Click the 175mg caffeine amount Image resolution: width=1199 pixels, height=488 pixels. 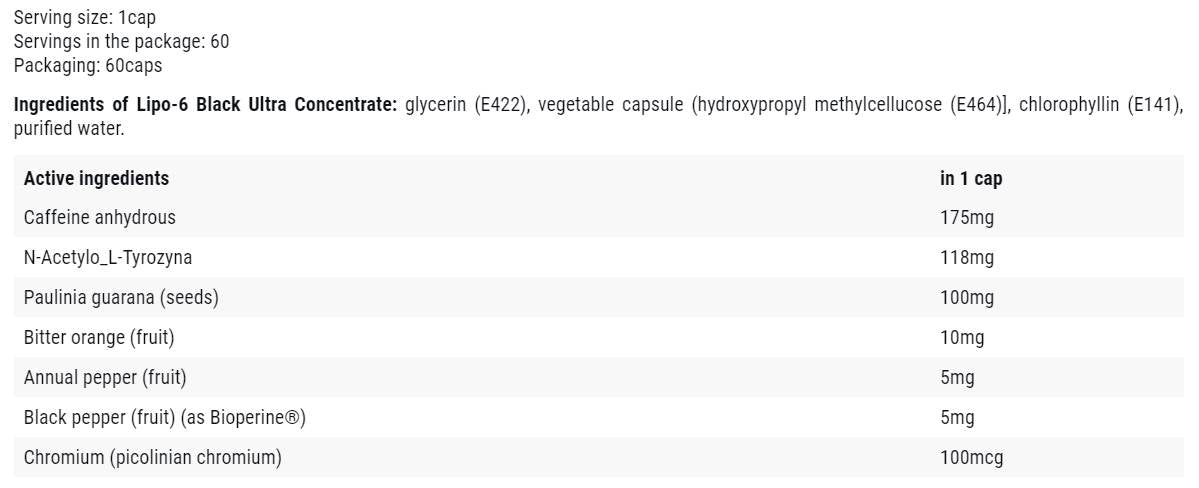point(967,218)
